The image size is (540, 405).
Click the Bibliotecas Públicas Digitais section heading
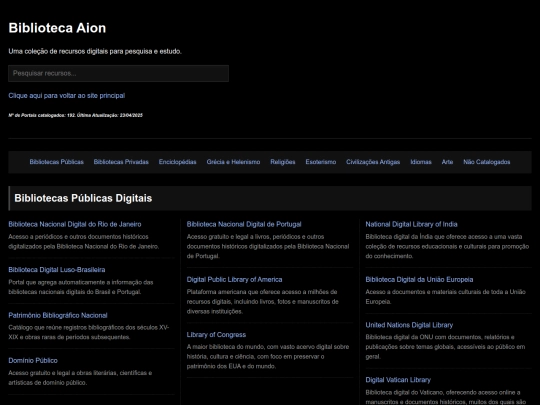pos(83,198)
